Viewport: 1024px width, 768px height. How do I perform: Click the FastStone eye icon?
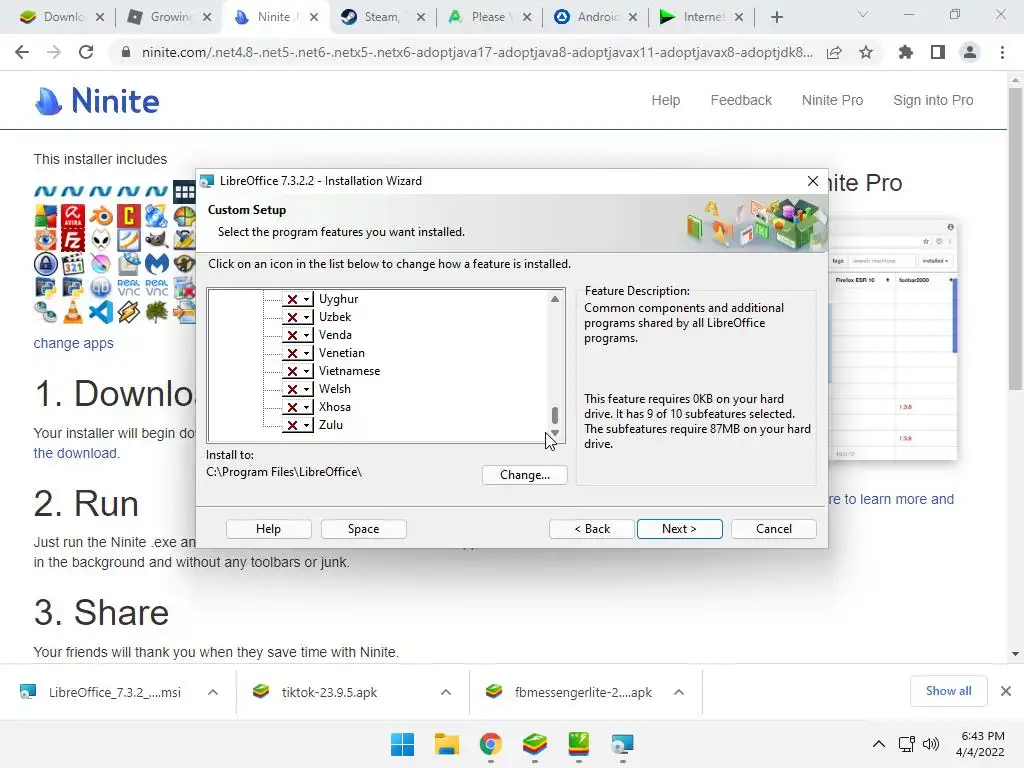46,240
